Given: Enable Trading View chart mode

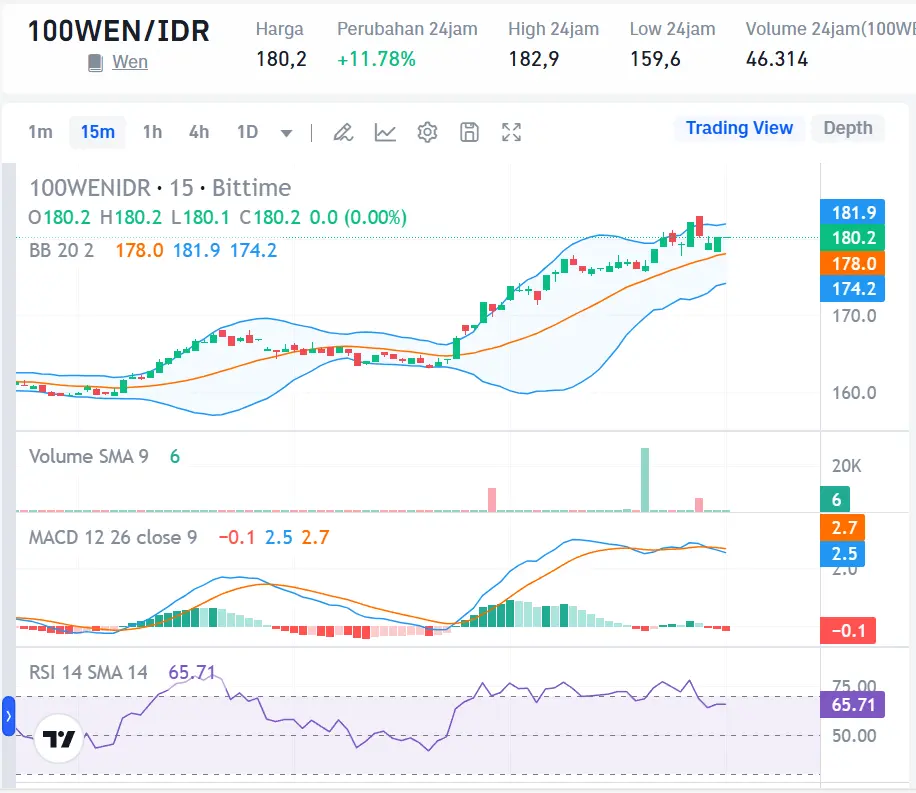Looking at the screenshot, I should click(739, 128).
